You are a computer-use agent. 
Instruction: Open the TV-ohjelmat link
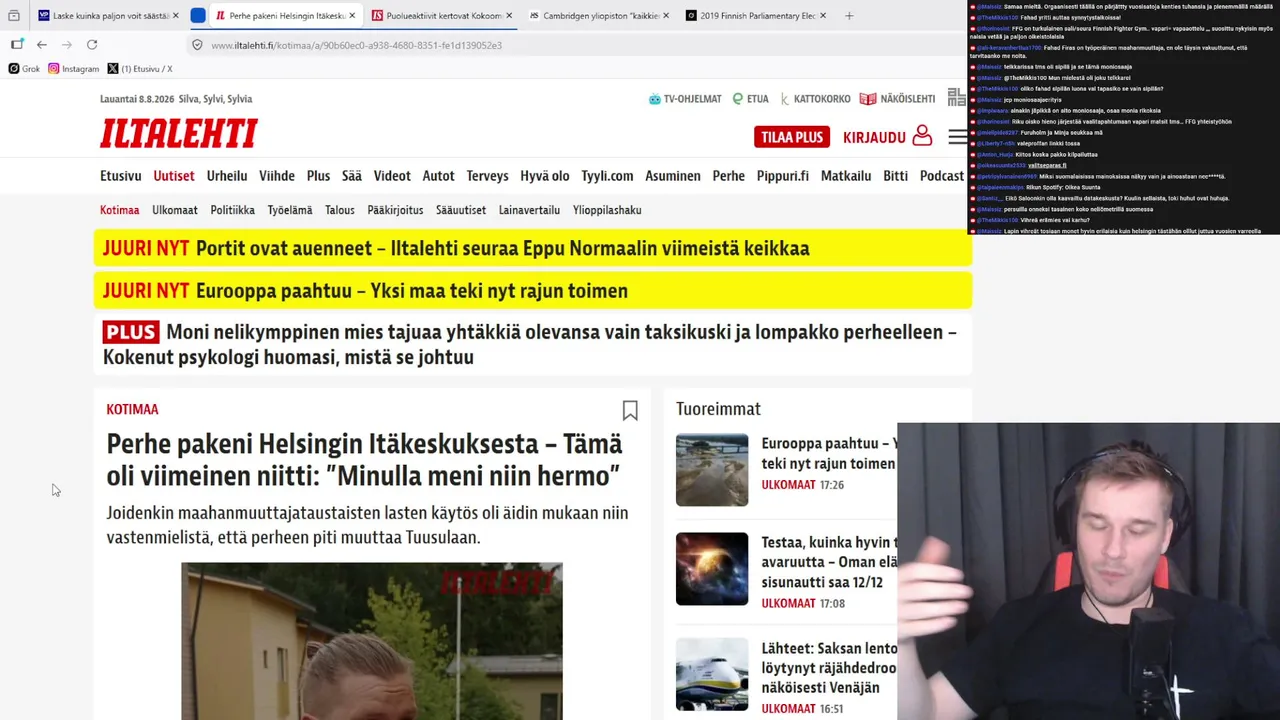click(x=685, y=99)
